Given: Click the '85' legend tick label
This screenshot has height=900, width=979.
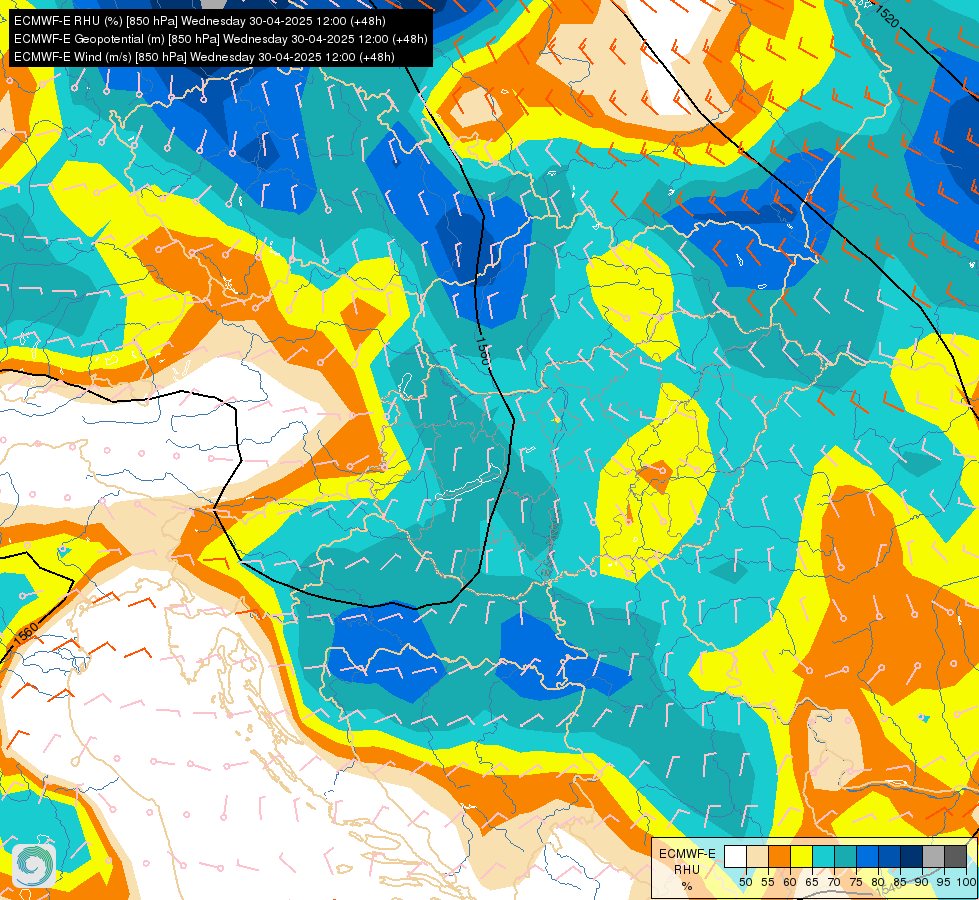Looking at the screenshot, I should click(x=900, y=882).
